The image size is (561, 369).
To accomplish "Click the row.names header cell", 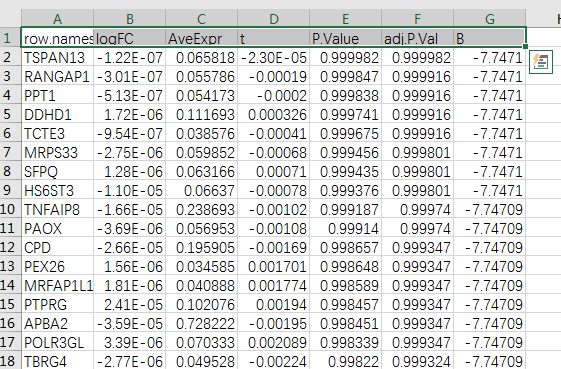I will click(57, 38).
